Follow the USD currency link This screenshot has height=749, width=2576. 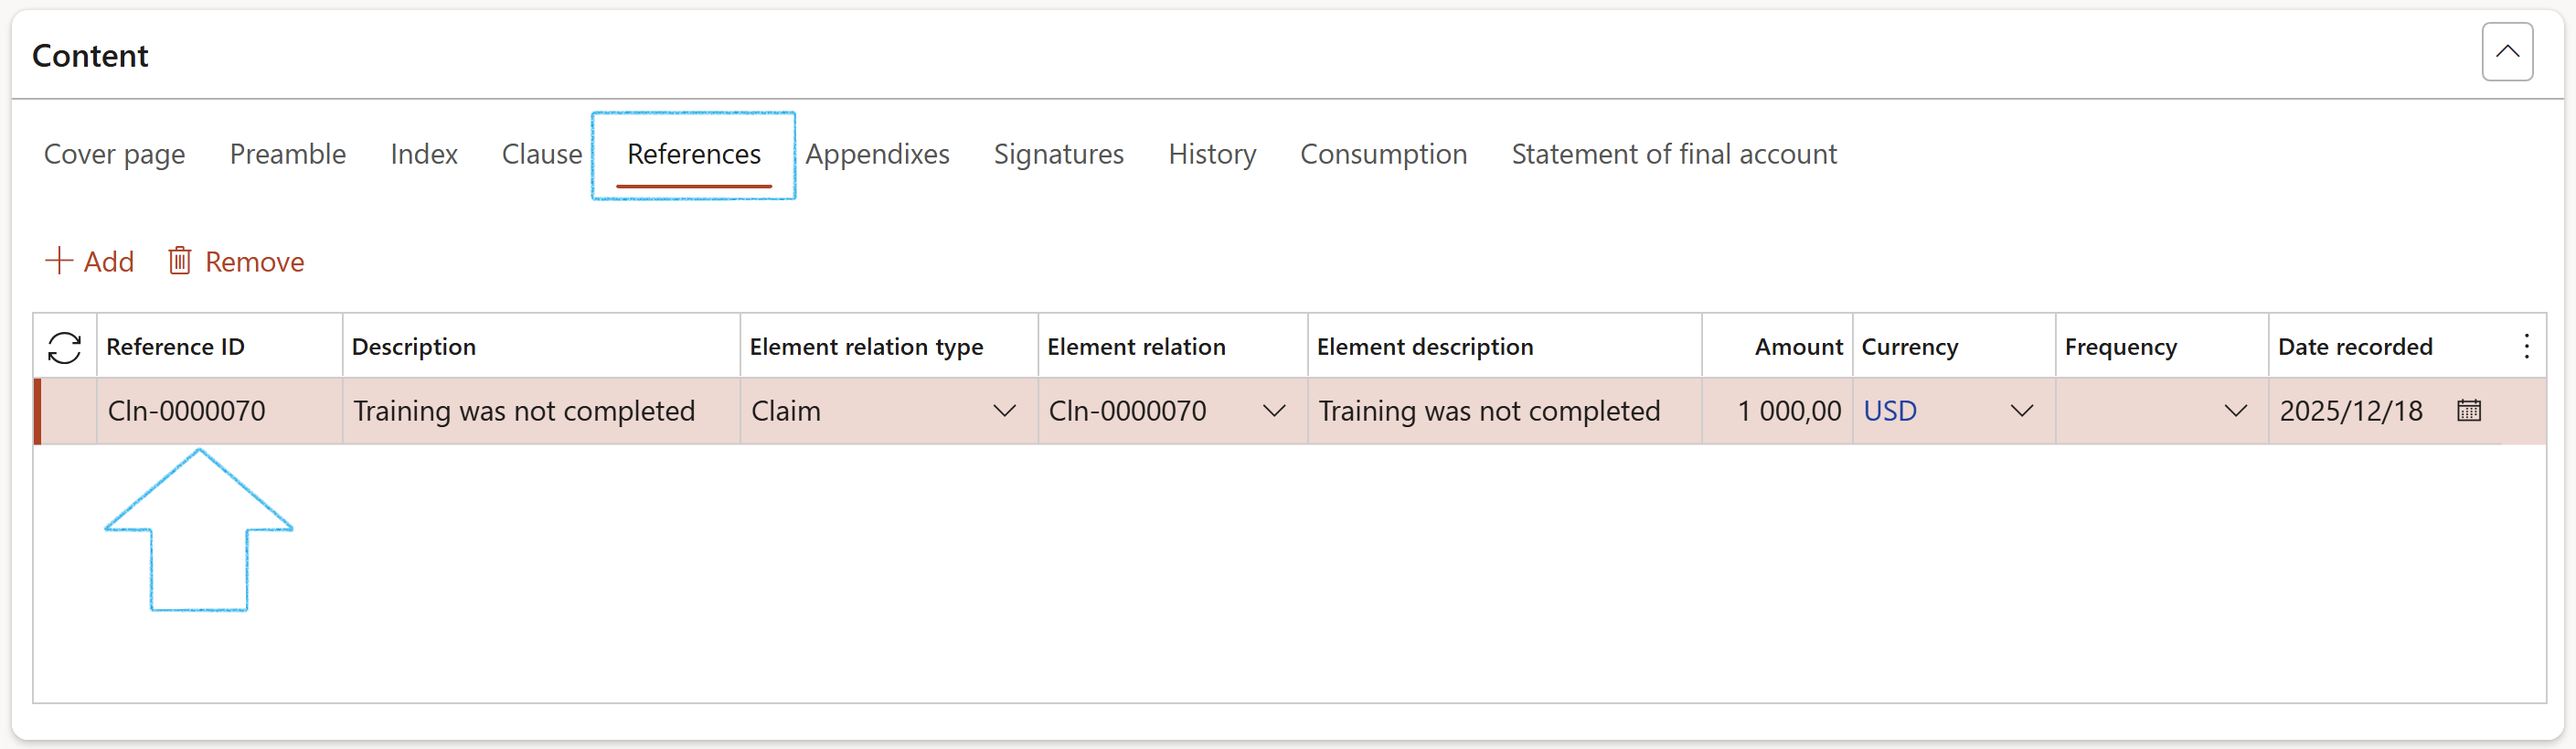tap(1889, 411)
